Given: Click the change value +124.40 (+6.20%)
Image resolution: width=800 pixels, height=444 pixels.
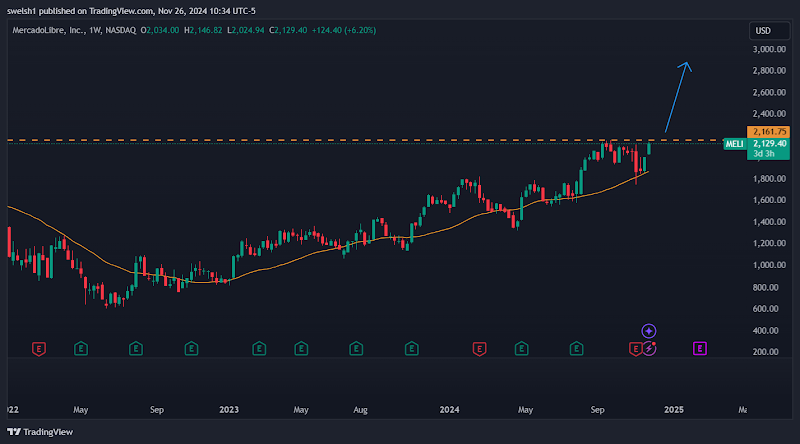Looking at the screenshot, I should (x=344, y=30).
